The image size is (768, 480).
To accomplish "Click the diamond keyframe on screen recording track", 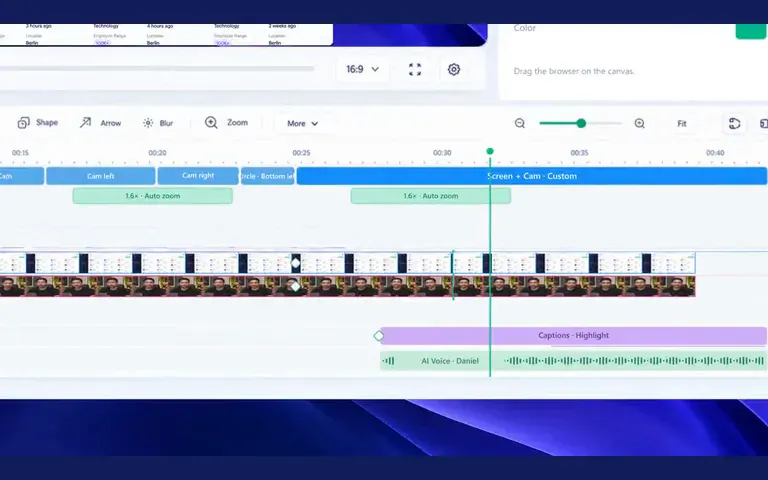I will point(295,263).
